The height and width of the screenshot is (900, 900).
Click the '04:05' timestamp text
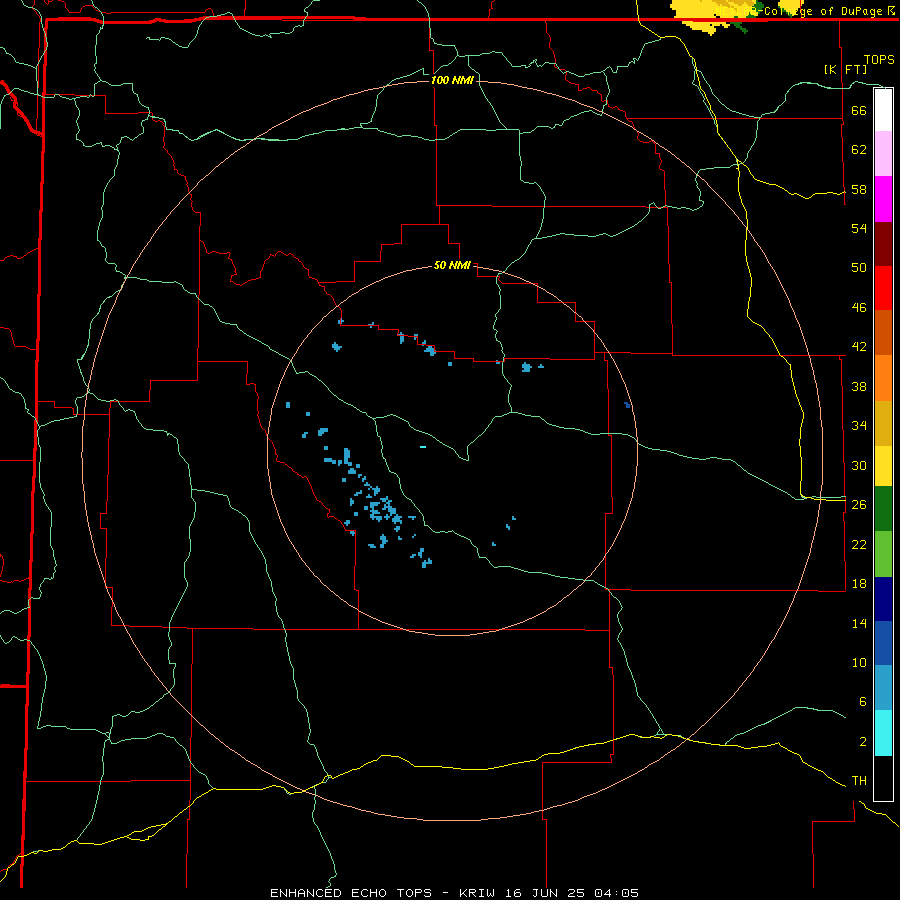coord(616,893)
